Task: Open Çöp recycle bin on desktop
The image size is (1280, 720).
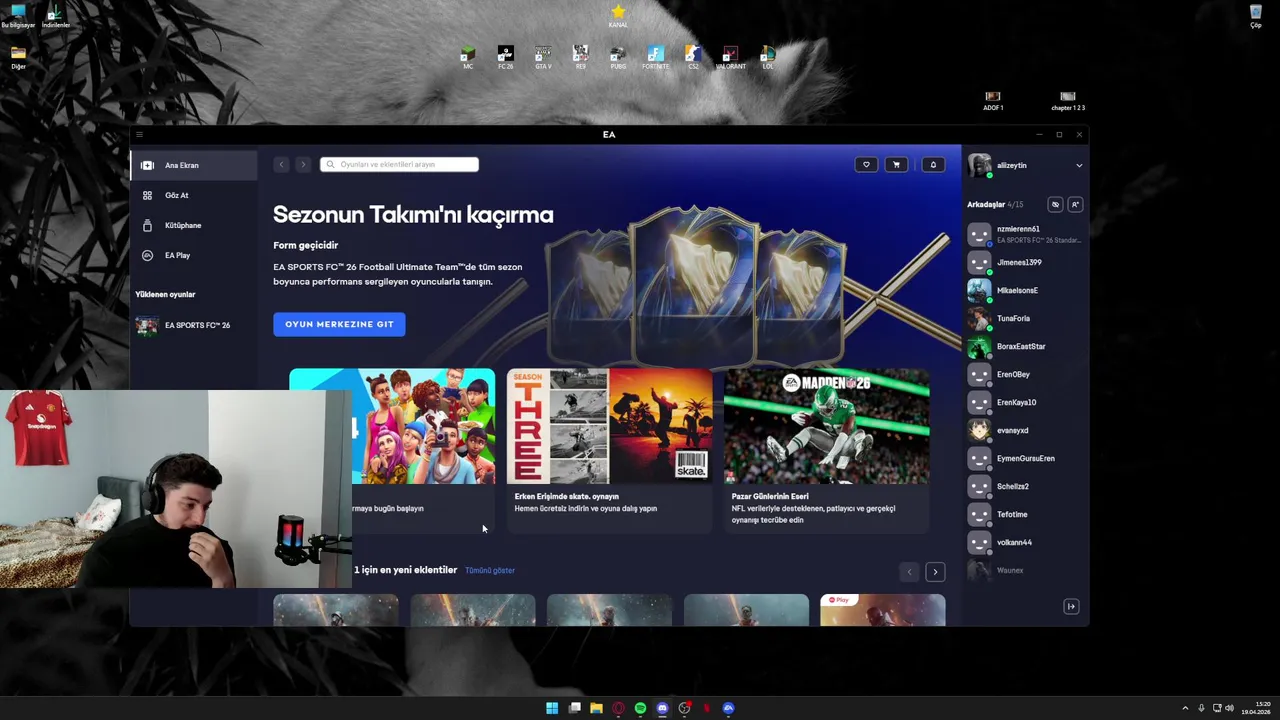Action: pyautogui.click(x=1256, y=16)
